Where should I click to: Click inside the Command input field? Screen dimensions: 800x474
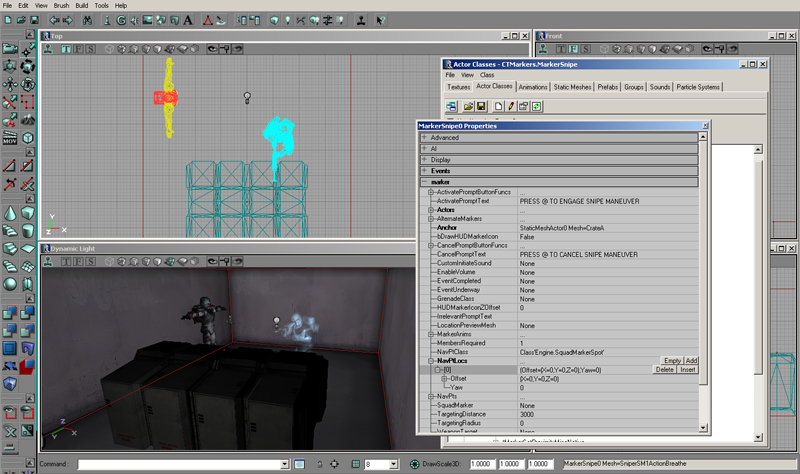[179, 464]
